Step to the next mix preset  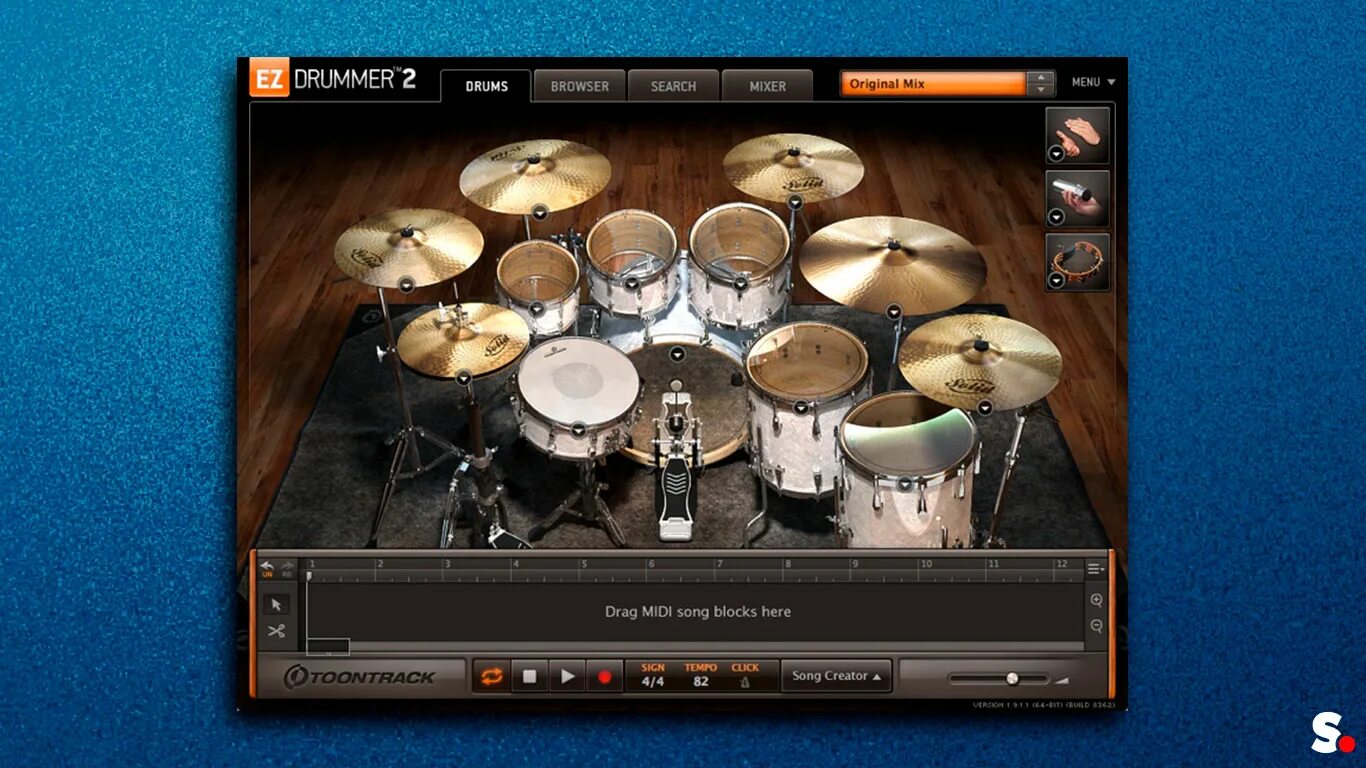click(1042, 90)
